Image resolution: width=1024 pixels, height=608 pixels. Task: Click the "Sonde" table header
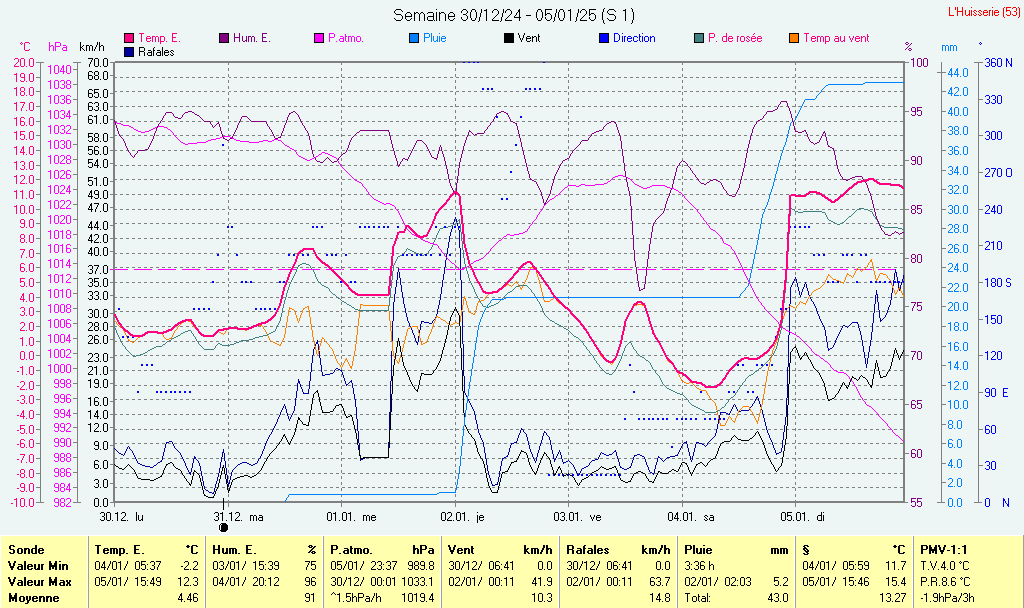pos(26,550)
